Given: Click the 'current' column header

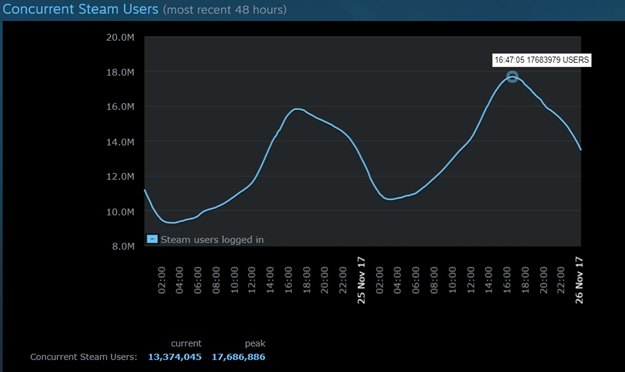Looking at the screenshot, I should (x=186, y=343).
